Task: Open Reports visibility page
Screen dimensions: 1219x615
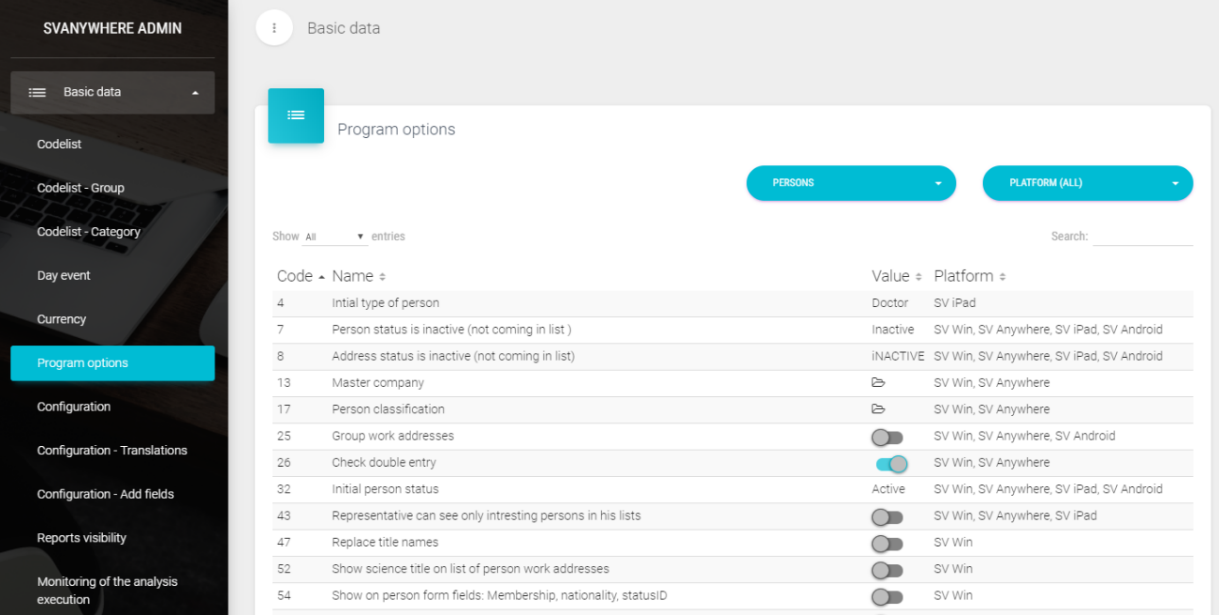Action: point(82,538)
